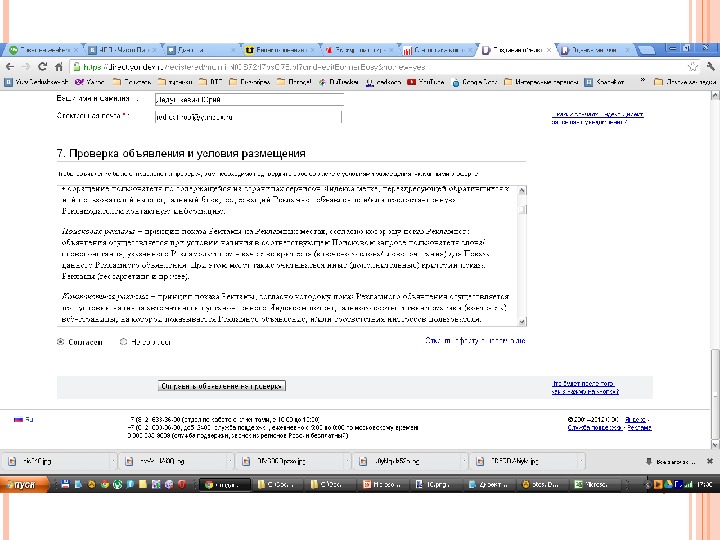Open the offer link right of the radios
This screenshot has width=720, height=540.
pyautogui.click(x=475, y=341)
